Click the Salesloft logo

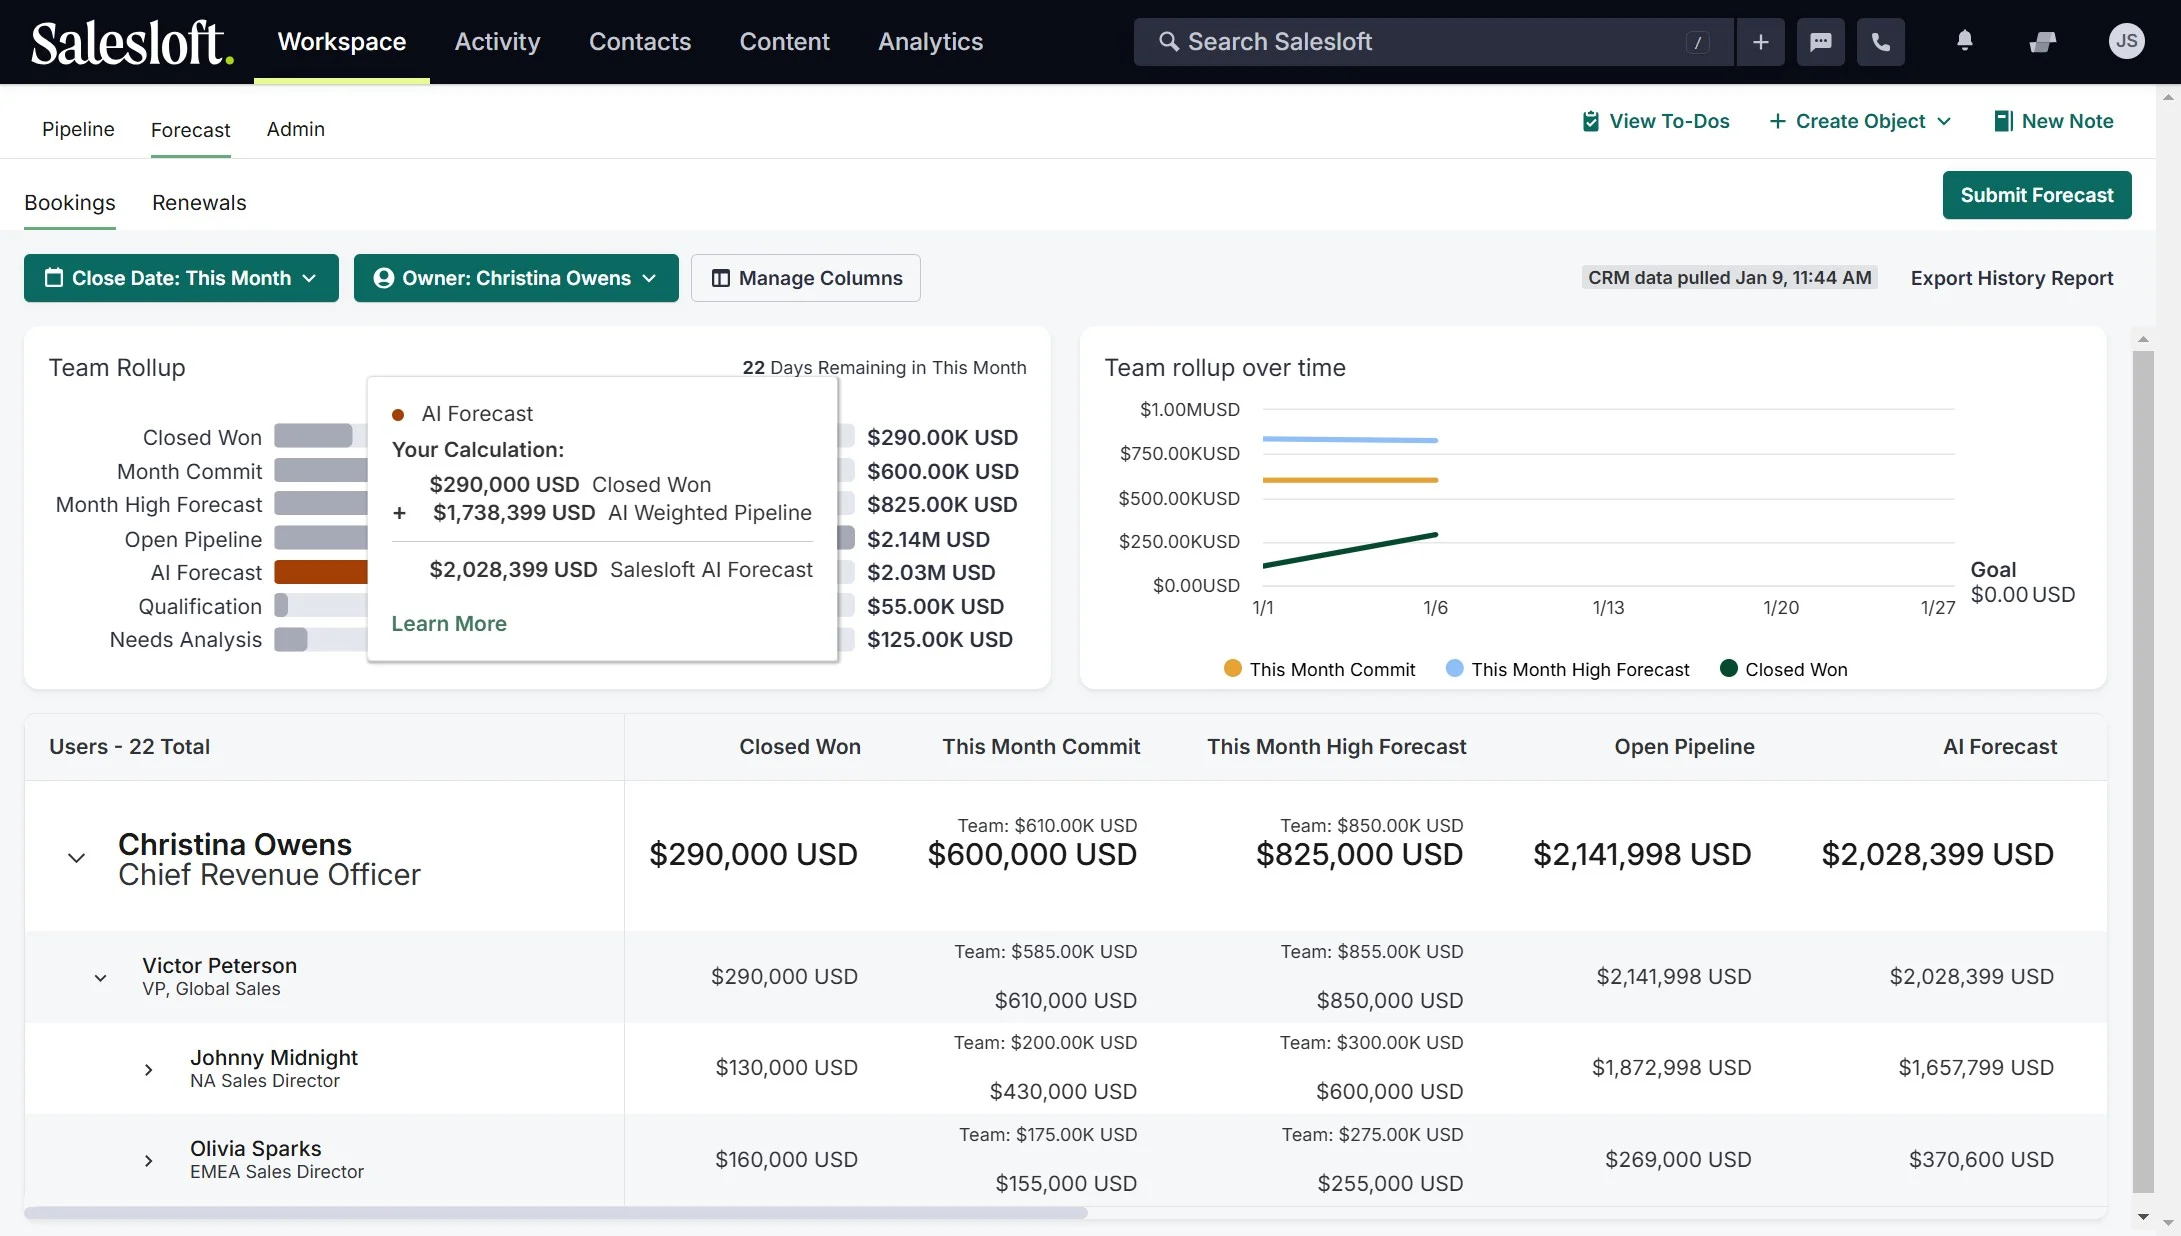click(x=132, y=43)
